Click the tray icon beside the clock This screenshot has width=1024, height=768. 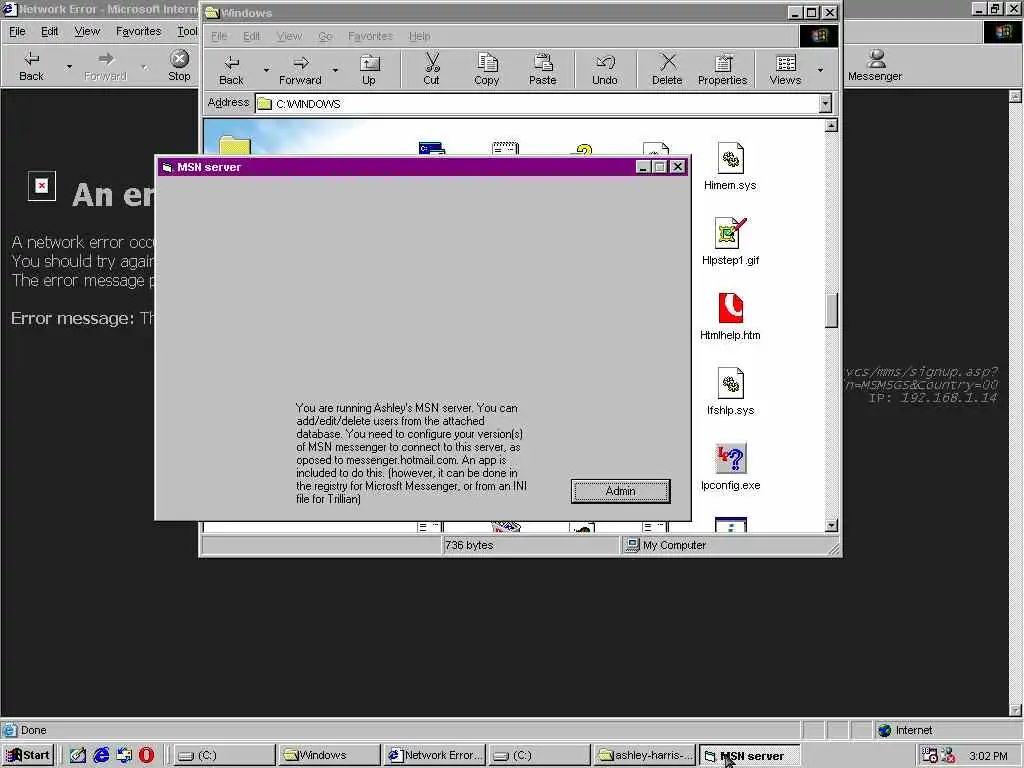[x=948, y=756]
